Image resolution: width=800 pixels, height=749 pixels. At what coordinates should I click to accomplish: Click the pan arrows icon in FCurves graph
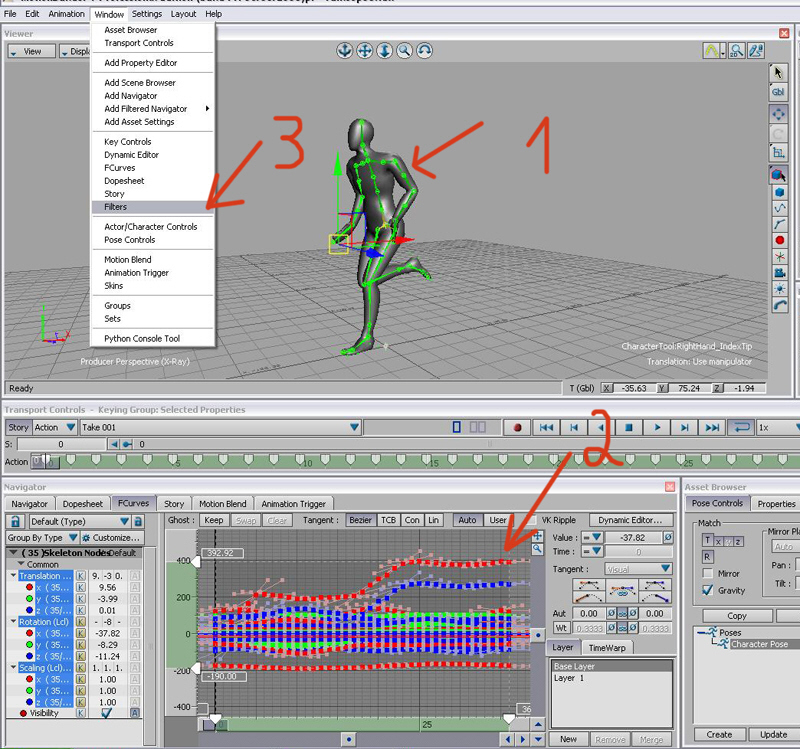coord(538,536)
